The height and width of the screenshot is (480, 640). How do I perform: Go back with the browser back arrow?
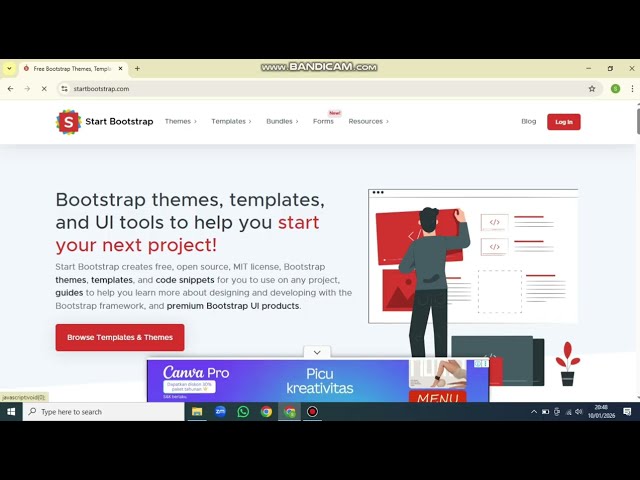point(11,89)
